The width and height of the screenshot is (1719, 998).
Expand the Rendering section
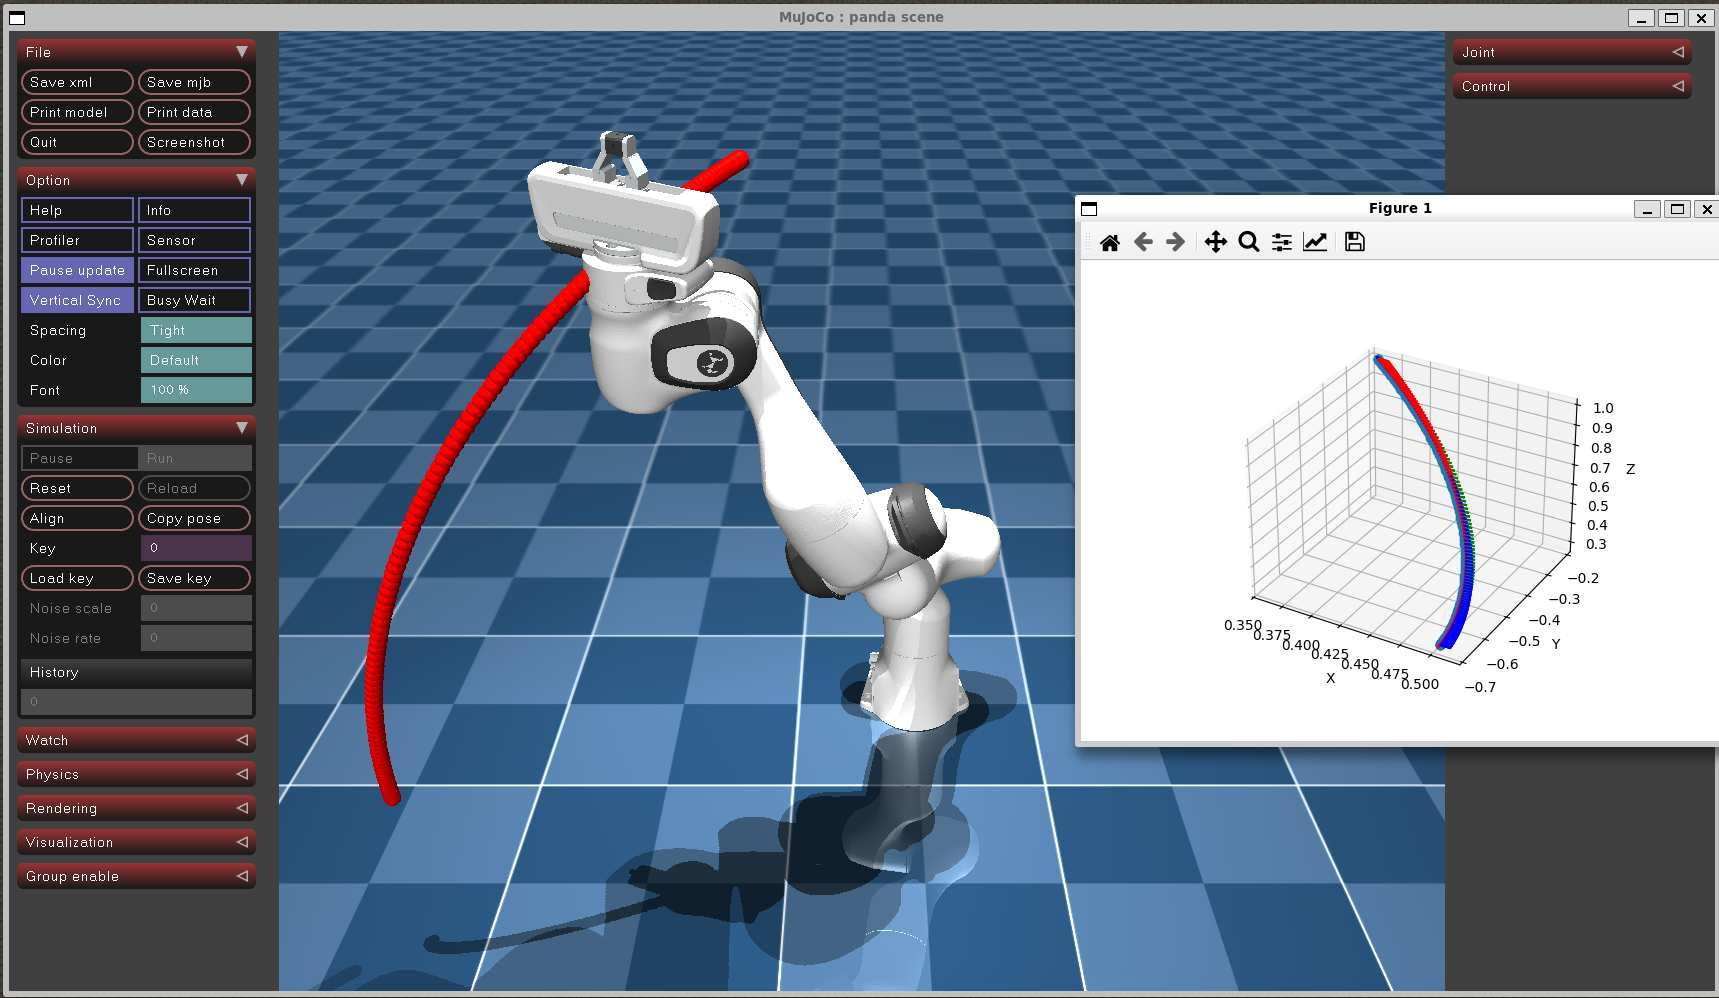pos(136,808)
